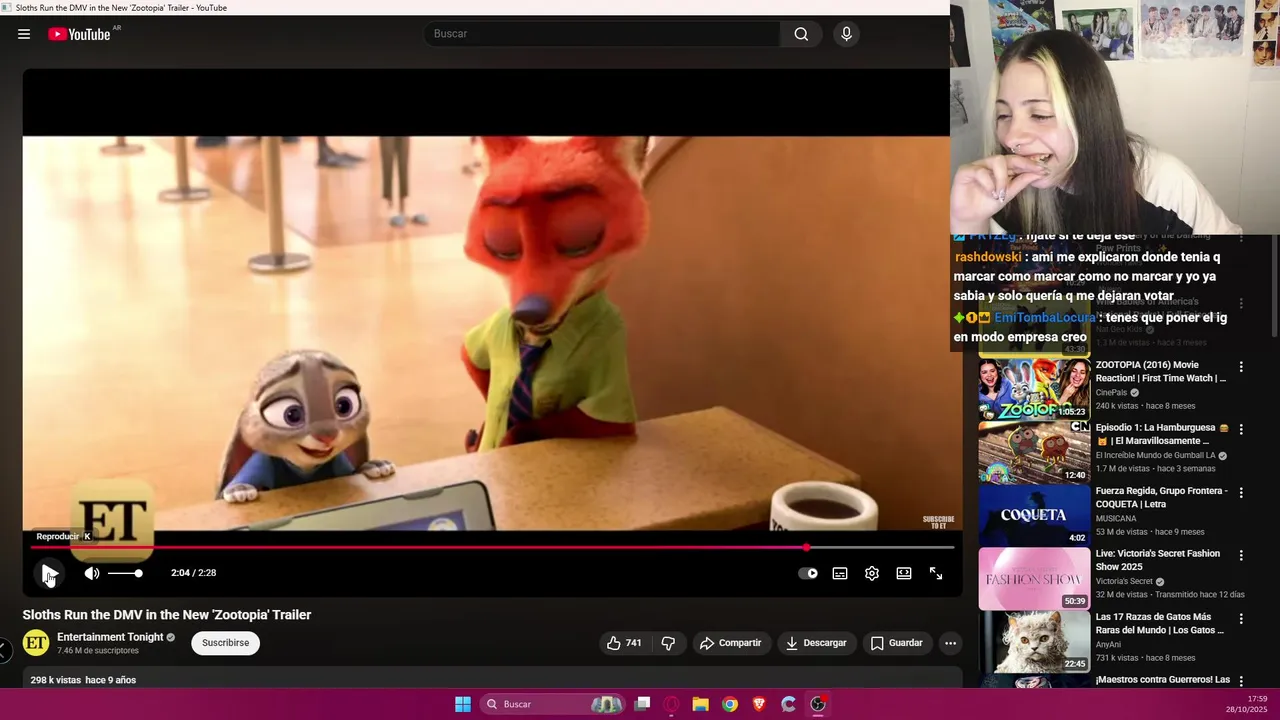Open the Victoria's Secret Fashion Show thumbnail
Screen dimensions: 1280x720
tap(1034, 578)
